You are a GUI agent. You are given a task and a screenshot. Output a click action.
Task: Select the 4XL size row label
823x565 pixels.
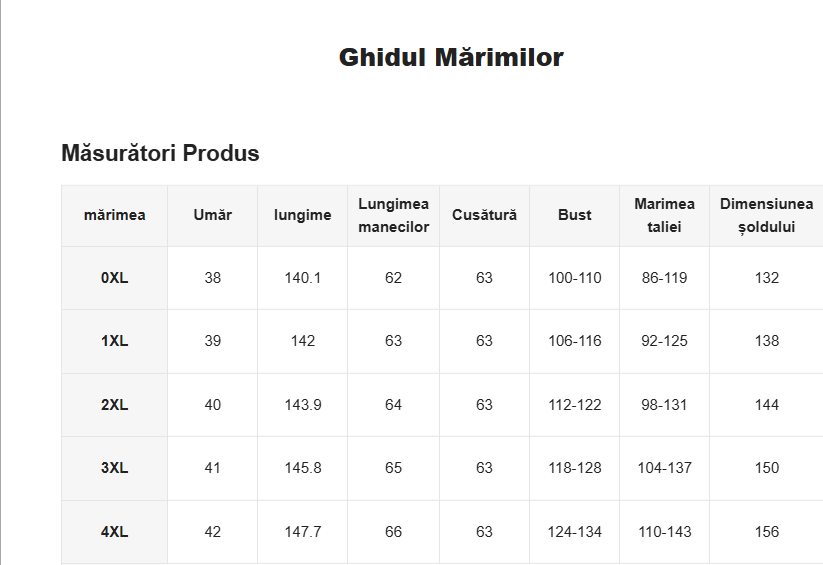[115, 532]
